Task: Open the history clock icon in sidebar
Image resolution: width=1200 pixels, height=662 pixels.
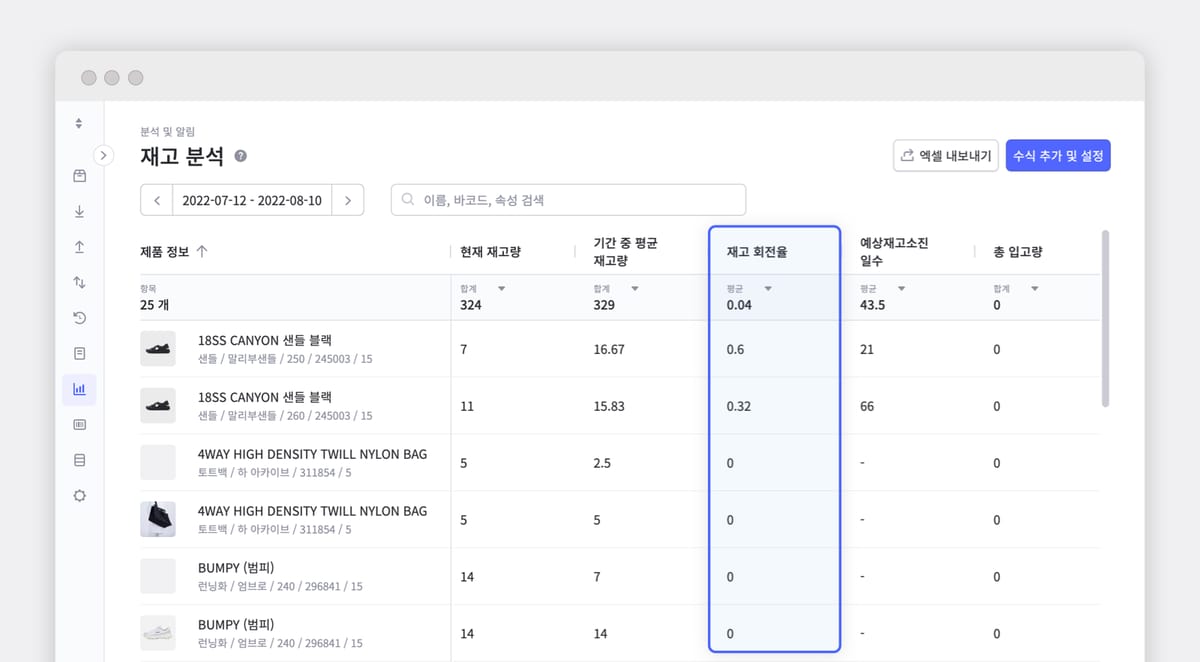Action: pyautogui.click(x=79, y=318)
